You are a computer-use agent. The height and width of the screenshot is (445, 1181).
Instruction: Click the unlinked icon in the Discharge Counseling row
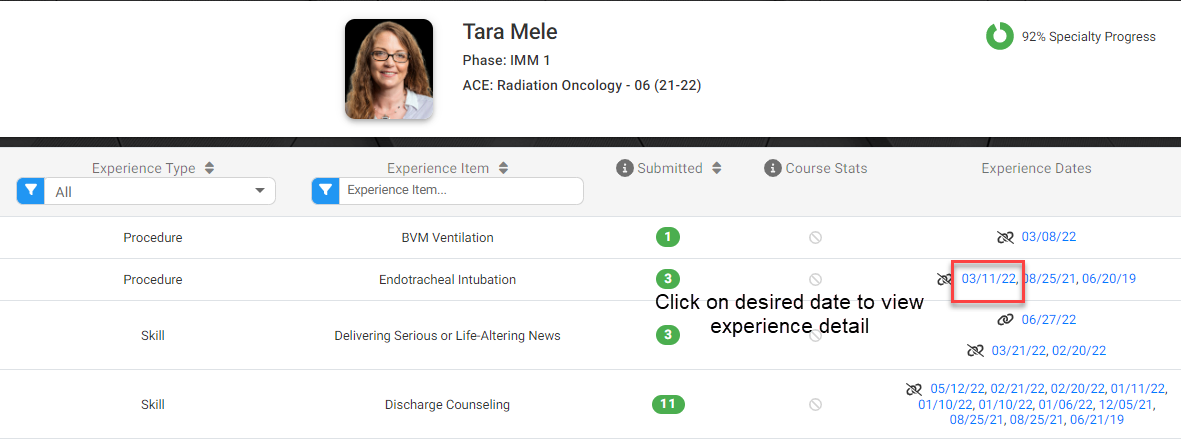914,389
